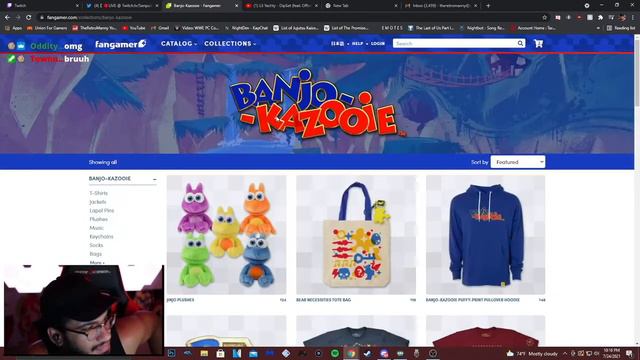
Task: Filter by Jackets category
Action: pyautogui.click(x=98, y=202)
